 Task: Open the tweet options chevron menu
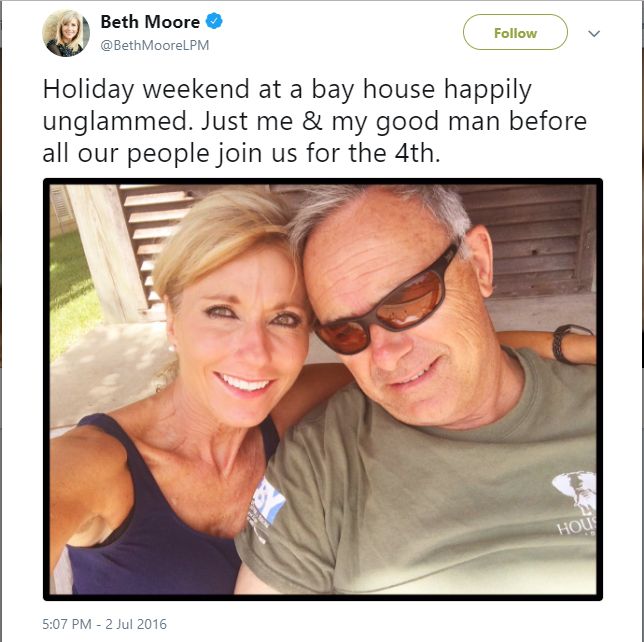(594, 33)
